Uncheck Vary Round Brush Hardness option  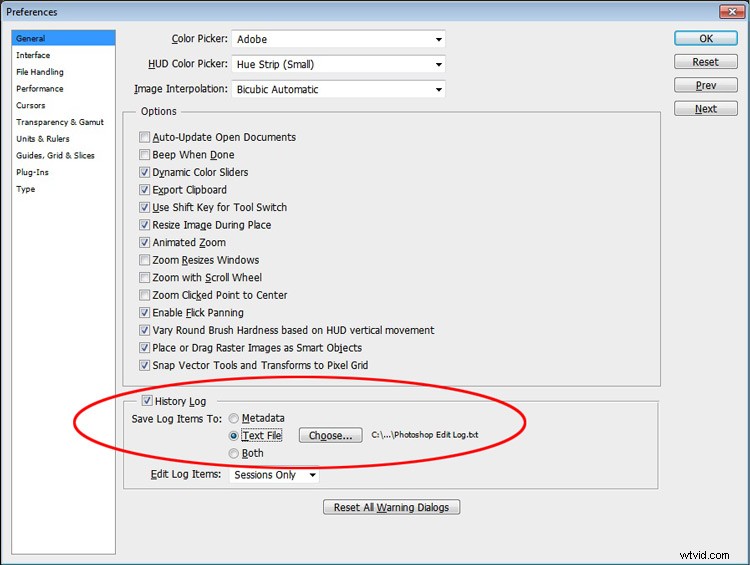[144, 330]
